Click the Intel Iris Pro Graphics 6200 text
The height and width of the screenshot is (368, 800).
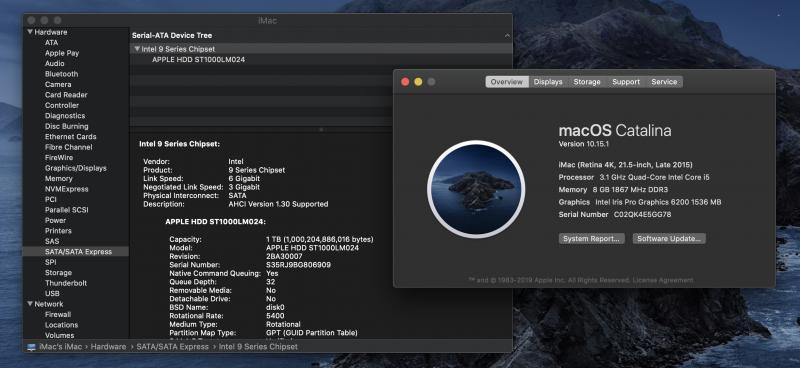[658, 202]
